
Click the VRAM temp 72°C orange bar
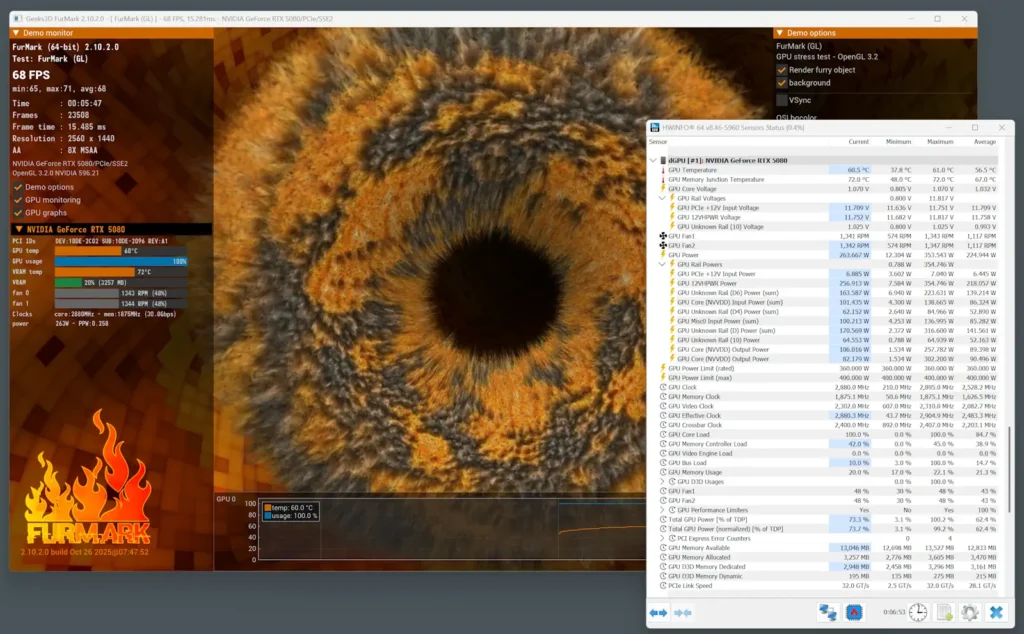[95, 272]
